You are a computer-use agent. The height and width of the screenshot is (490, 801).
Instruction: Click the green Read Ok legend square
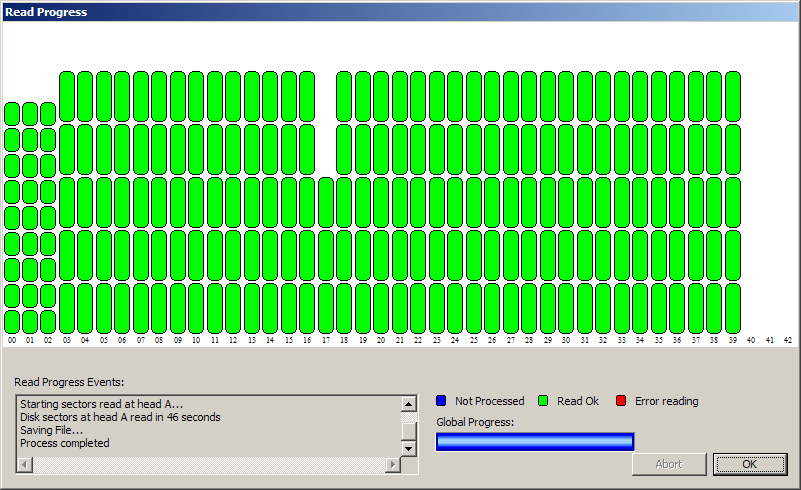543,401
